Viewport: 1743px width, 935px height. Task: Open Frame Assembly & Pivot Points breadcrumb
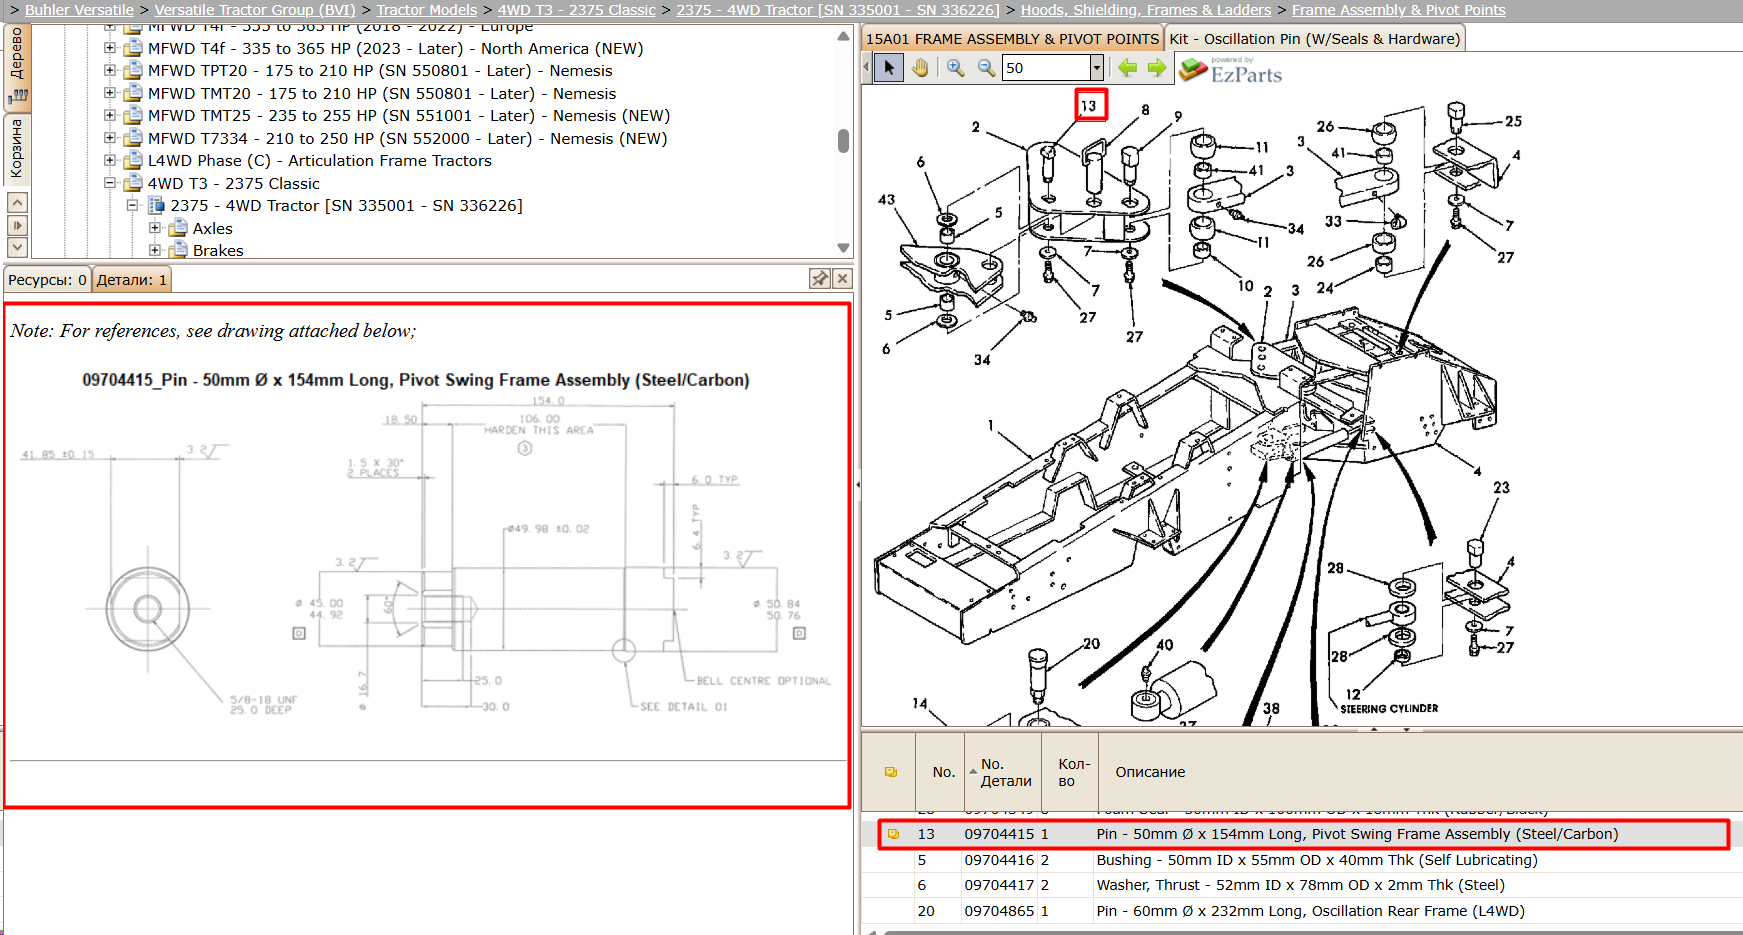click(1399, 10)
